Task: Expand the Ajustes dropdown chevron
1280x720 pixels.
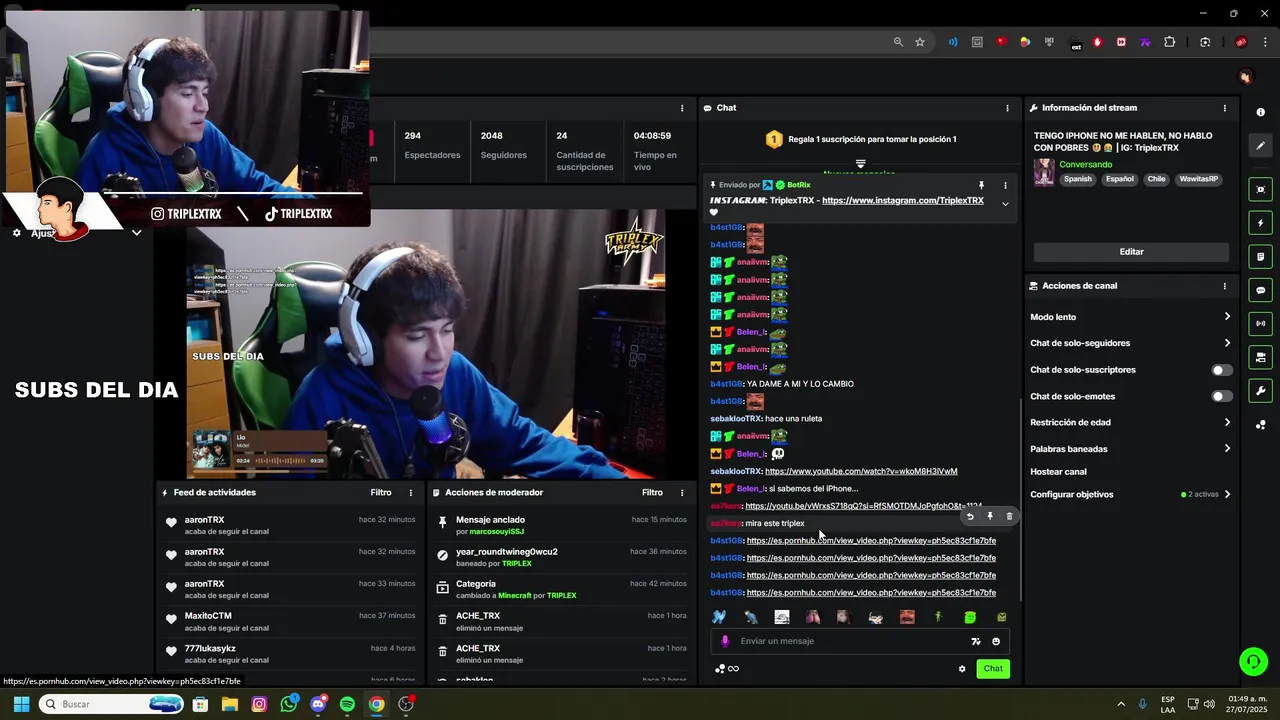Action: pos(137,233)
